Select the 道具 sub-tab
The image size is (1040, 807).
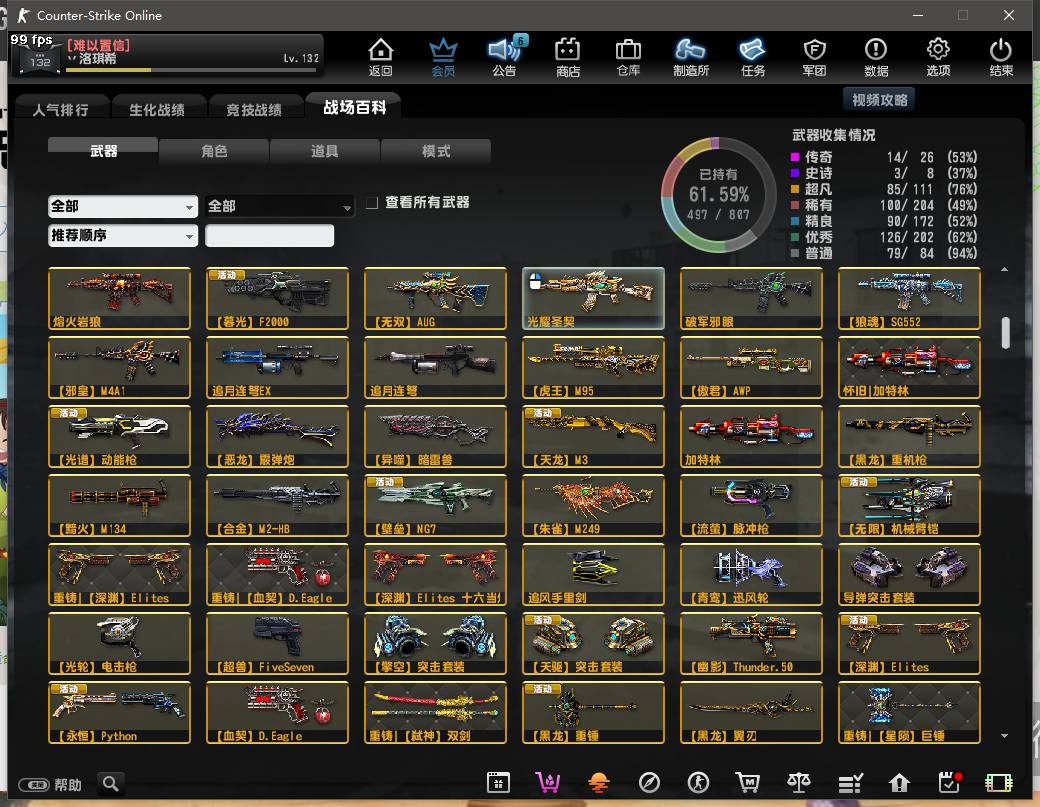pos(324,151)
